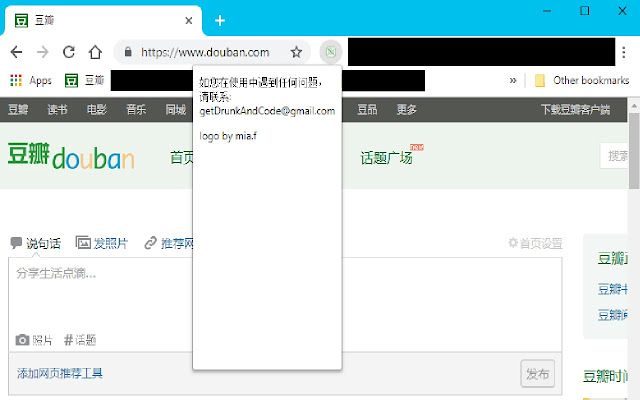Select 读书 in the top navigation bar
Image resolution: width=640 pixels, height=400 pixels.
pyautogui.click(x=58, y=109)
